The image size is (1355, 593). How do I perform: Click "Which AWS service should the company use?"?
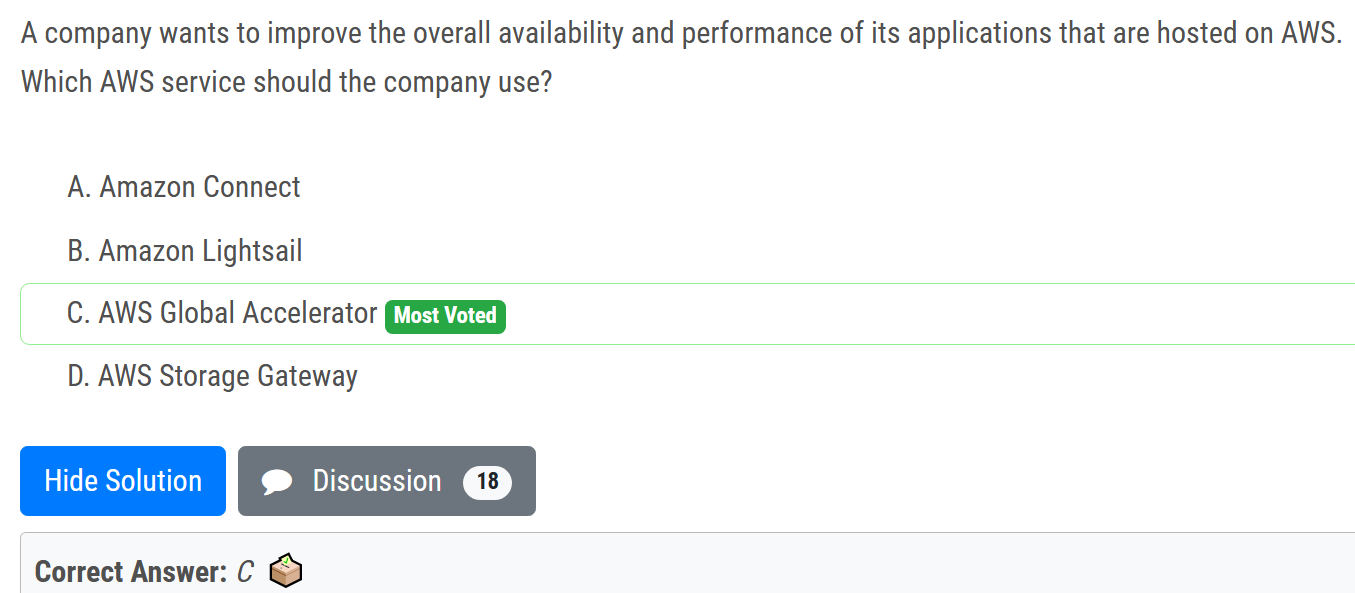[x=286, y=81]
